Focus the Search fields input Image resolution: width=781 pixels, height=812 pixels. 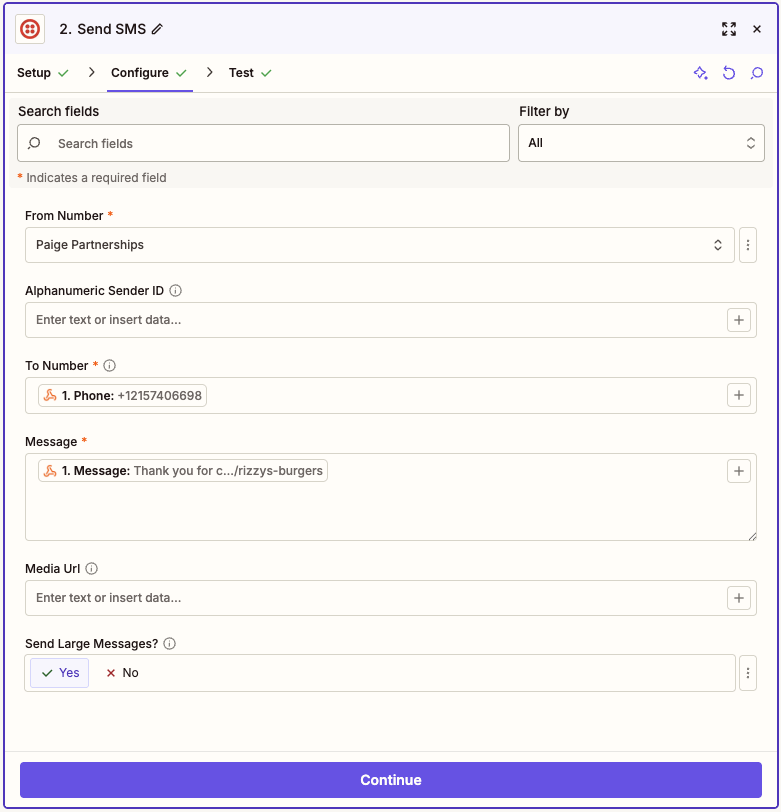coord(263,143)
